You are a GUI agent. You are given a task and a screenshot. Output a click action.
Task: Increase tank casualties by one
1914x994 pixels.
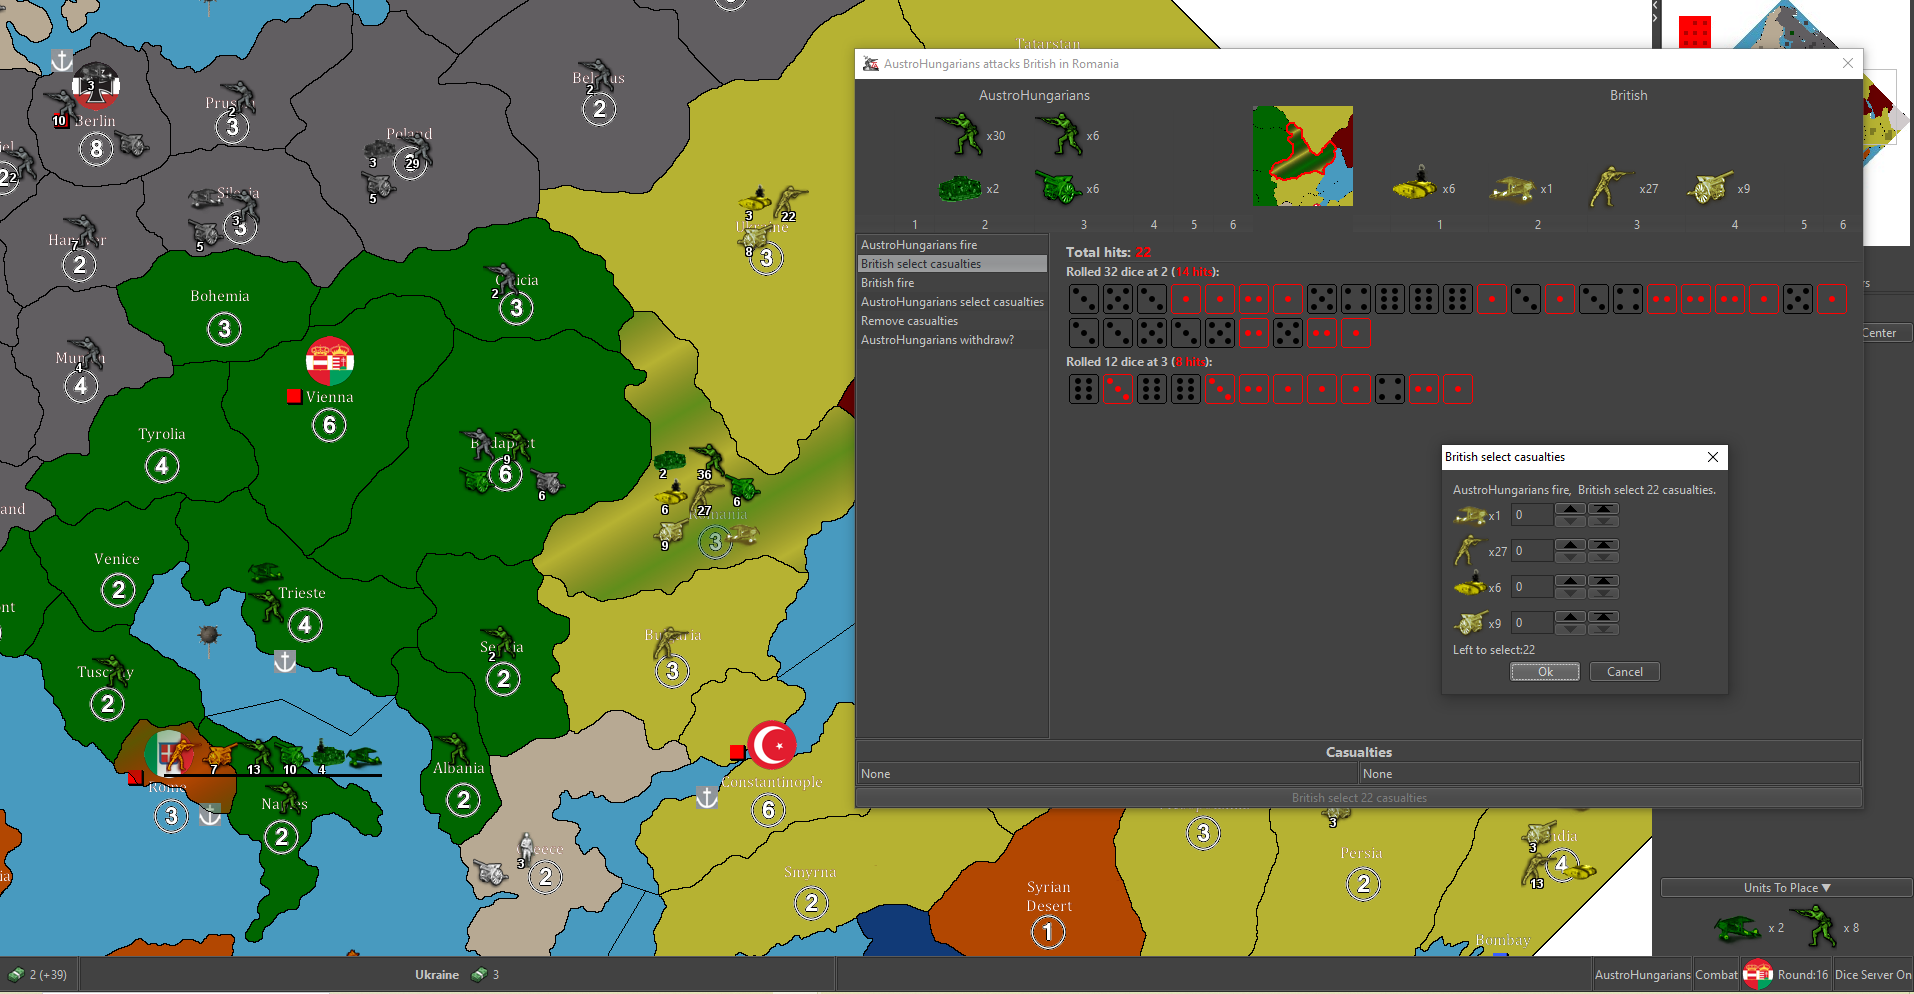click(1571, 581)
